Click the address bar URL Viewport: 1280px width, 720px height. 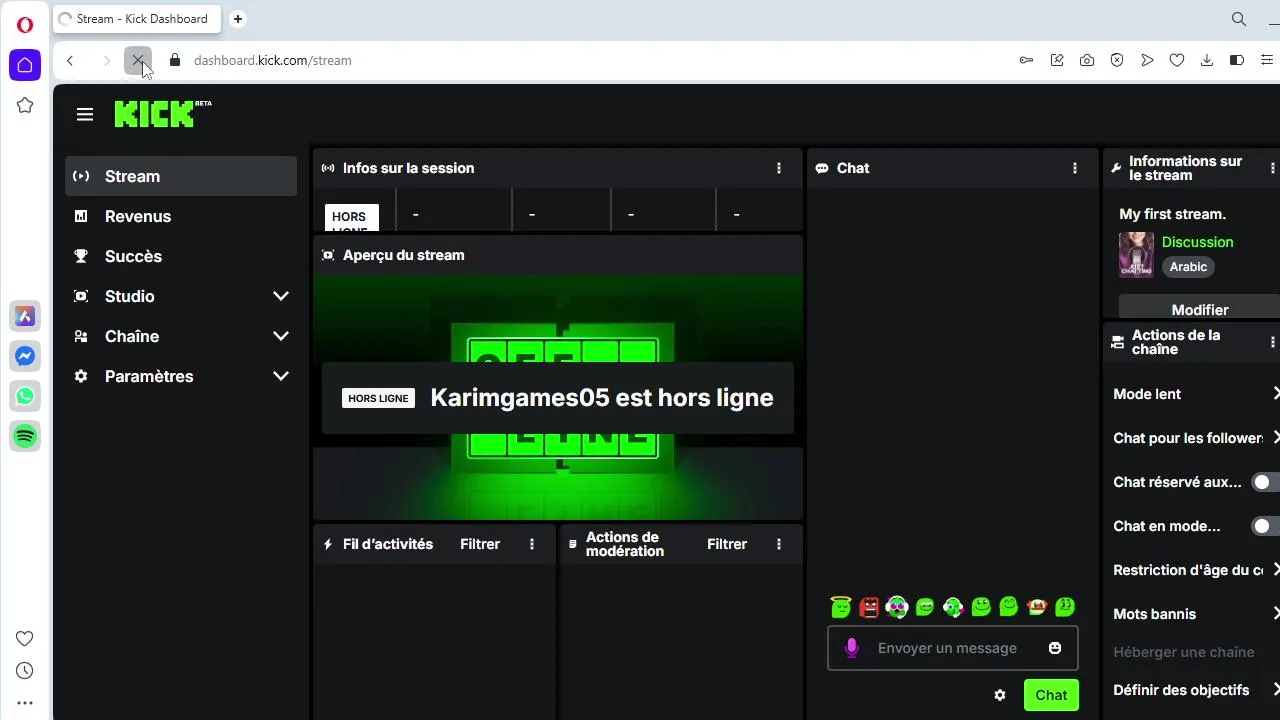[x=273, y=60]
